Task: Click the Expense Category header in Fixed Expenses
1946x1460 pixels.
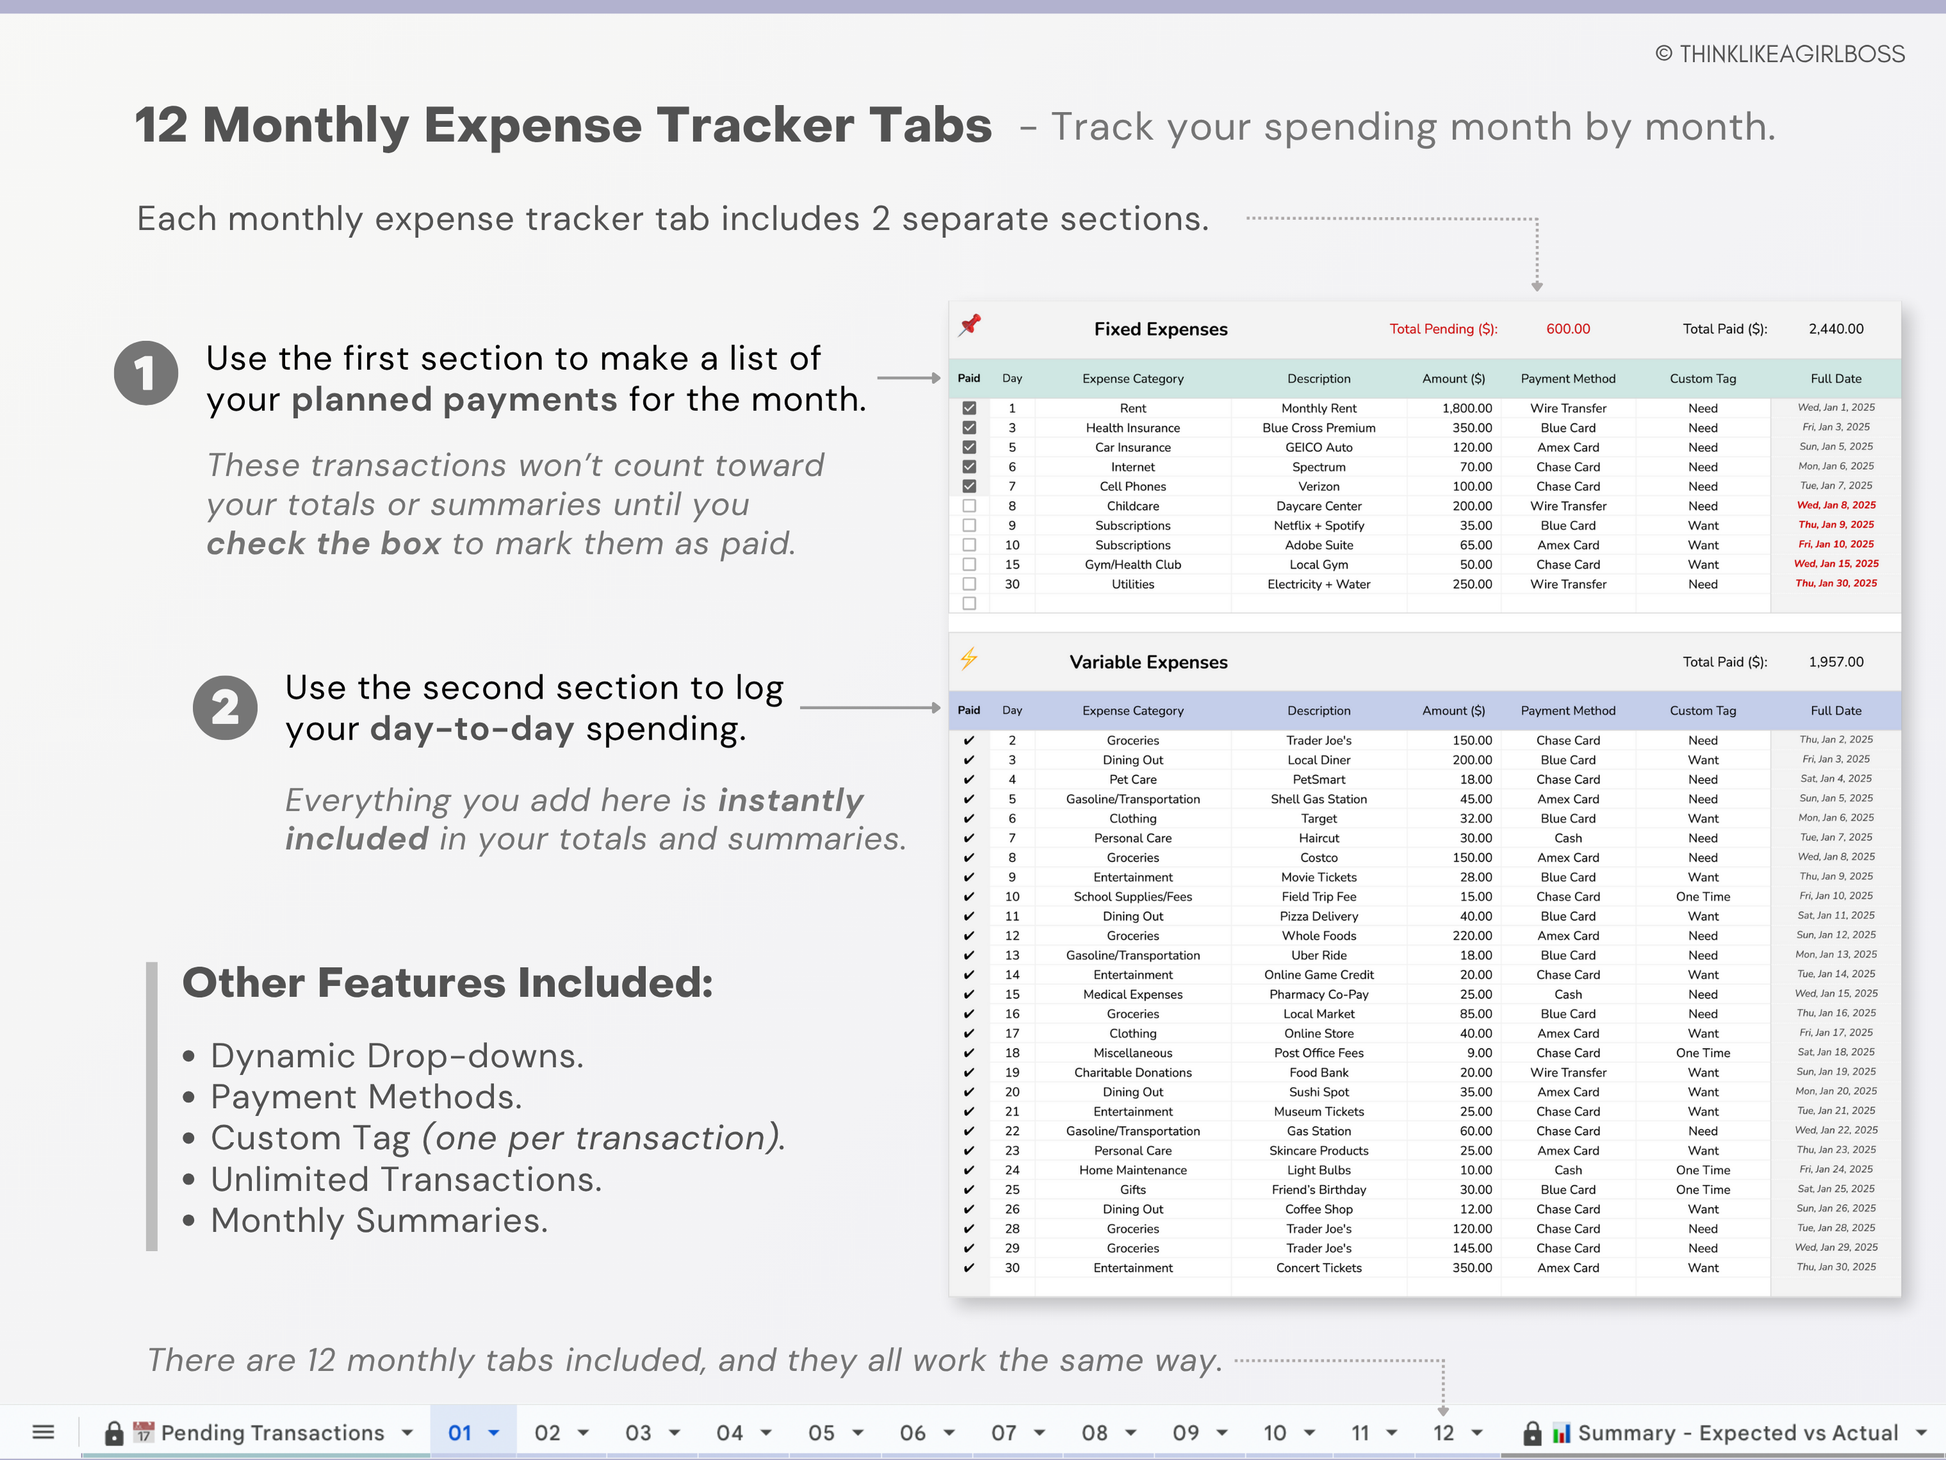Action: click(1132, 379)
